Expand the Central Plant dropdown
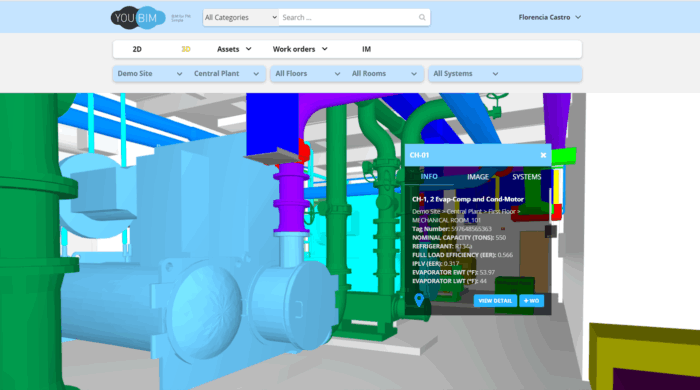The width and height of the screenshot is (700, 390). [x=226, y=74]
